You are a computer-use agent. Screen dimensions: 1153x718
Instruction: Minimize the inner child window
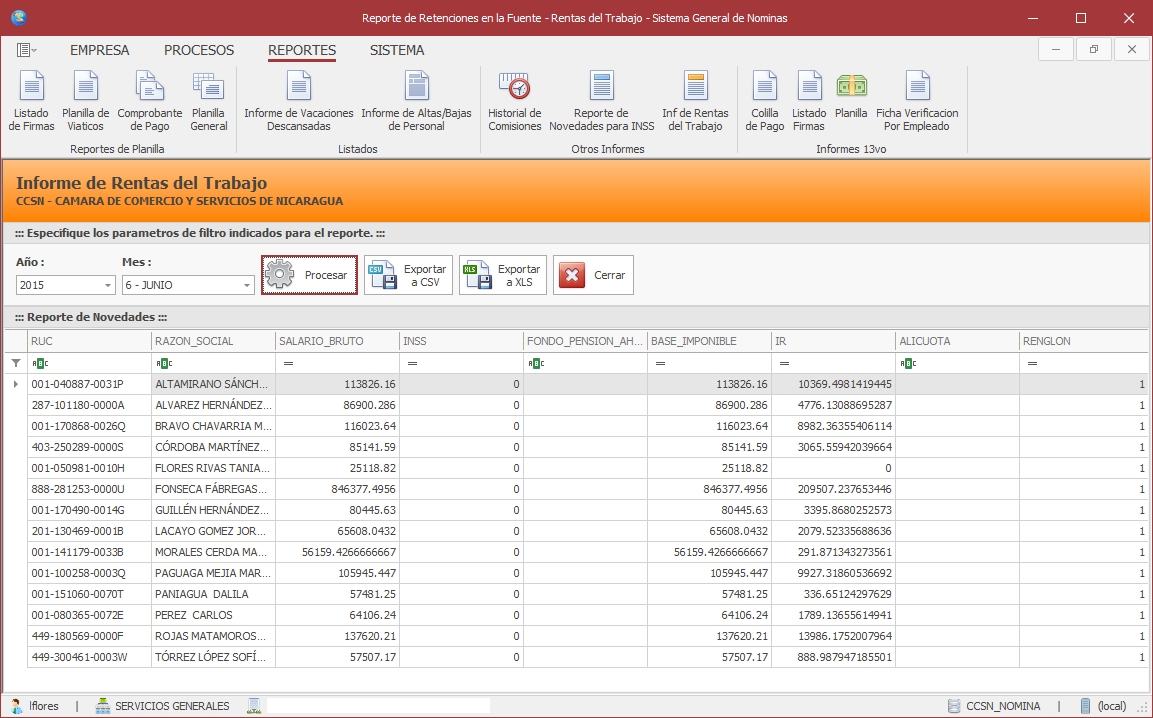(x=1056, y=49)
